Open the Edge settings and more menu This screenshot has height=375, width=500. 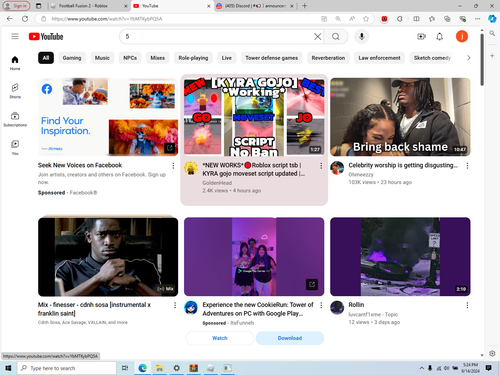click(478, 19)
